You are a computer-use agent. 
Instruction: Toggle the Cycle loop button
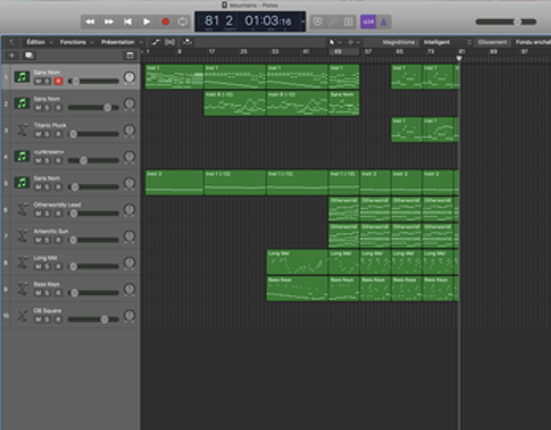click(182, 22)
